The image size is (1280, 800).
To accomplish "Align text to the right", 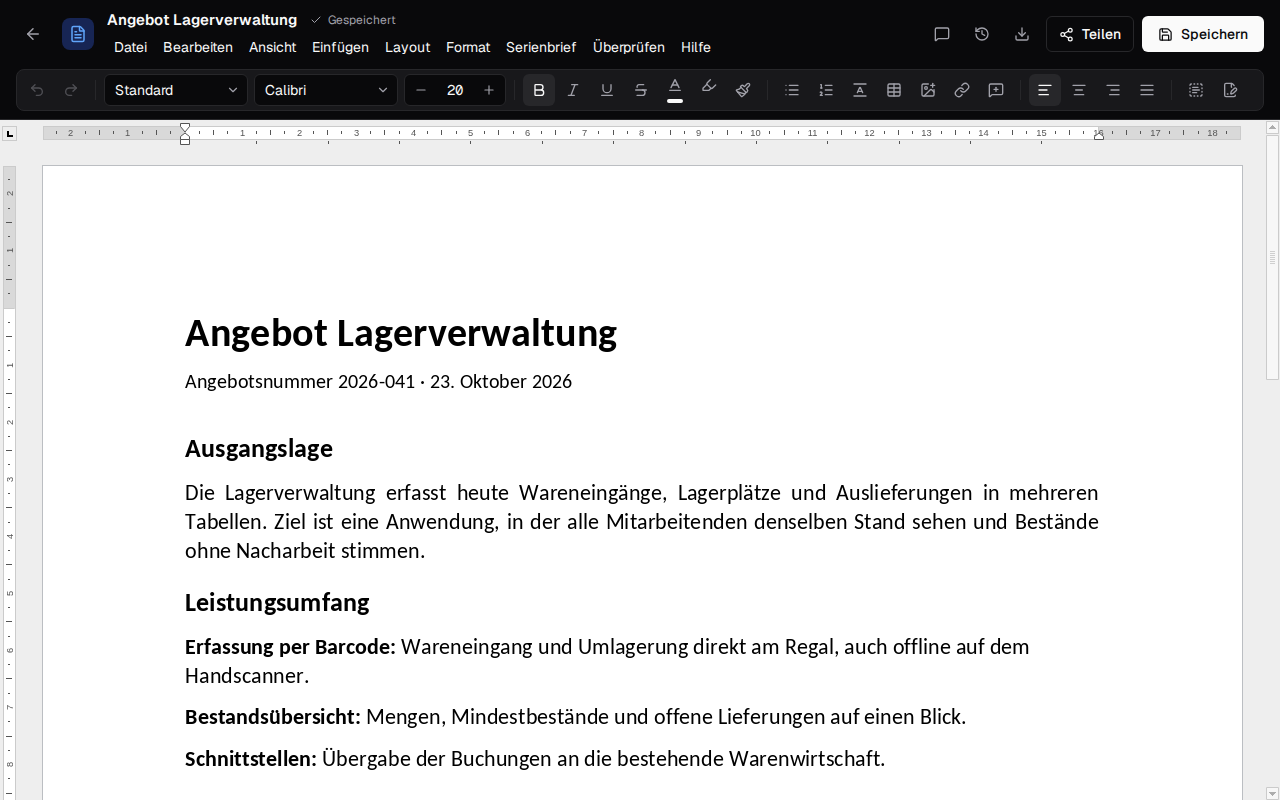I will tap(1113, 90).
